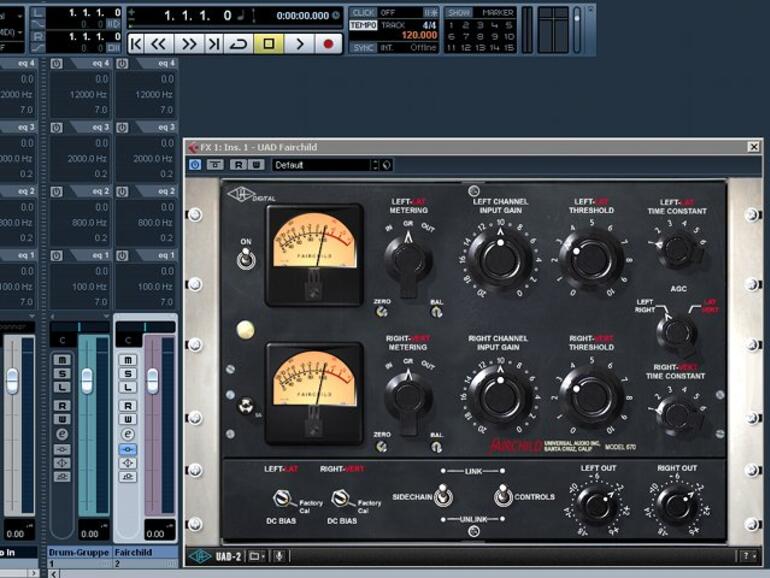Click the Left Channel Input Gain knob

(x=499, y=259)
